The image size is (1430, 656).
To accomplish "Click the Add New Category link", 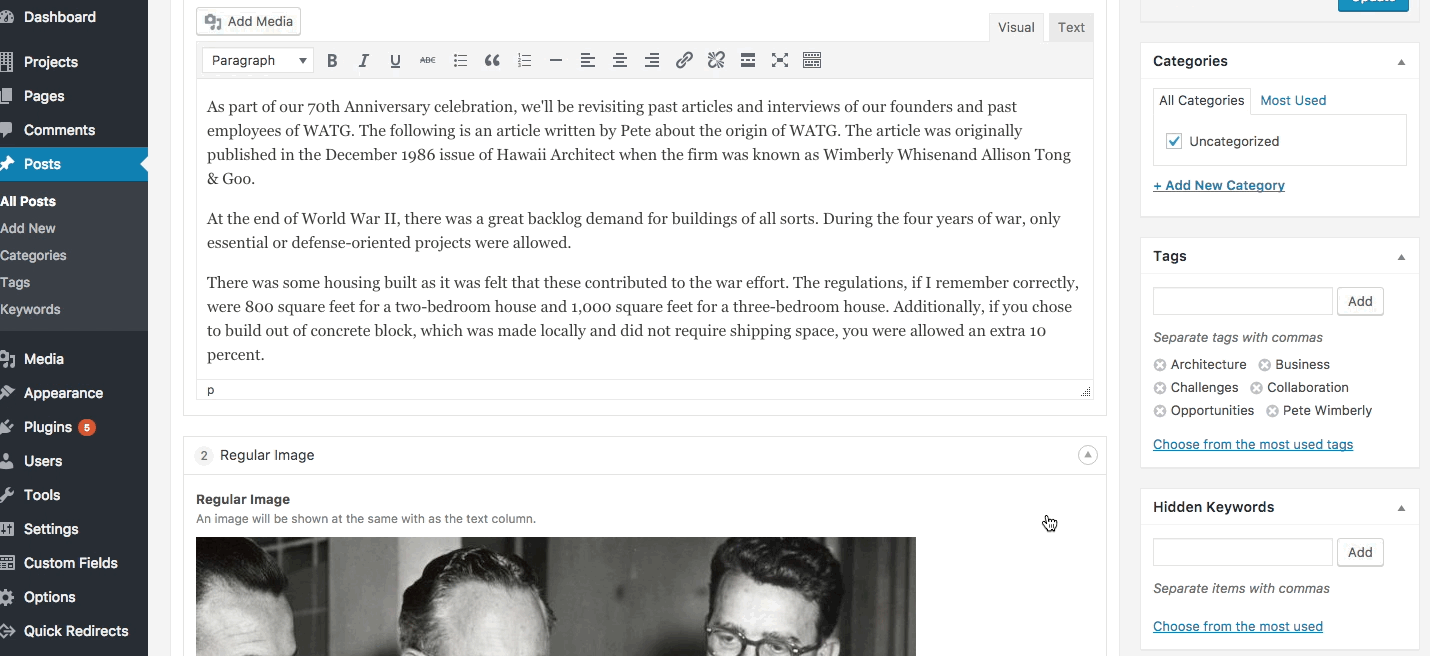I will (1219, 185).
